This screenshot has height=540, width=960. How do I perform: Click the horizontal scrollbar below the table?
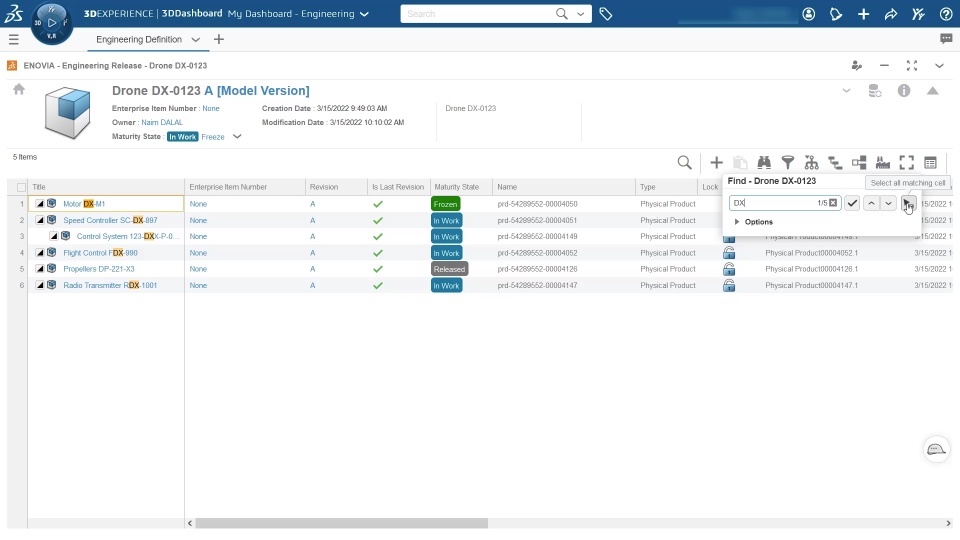[x=342, y=523]
